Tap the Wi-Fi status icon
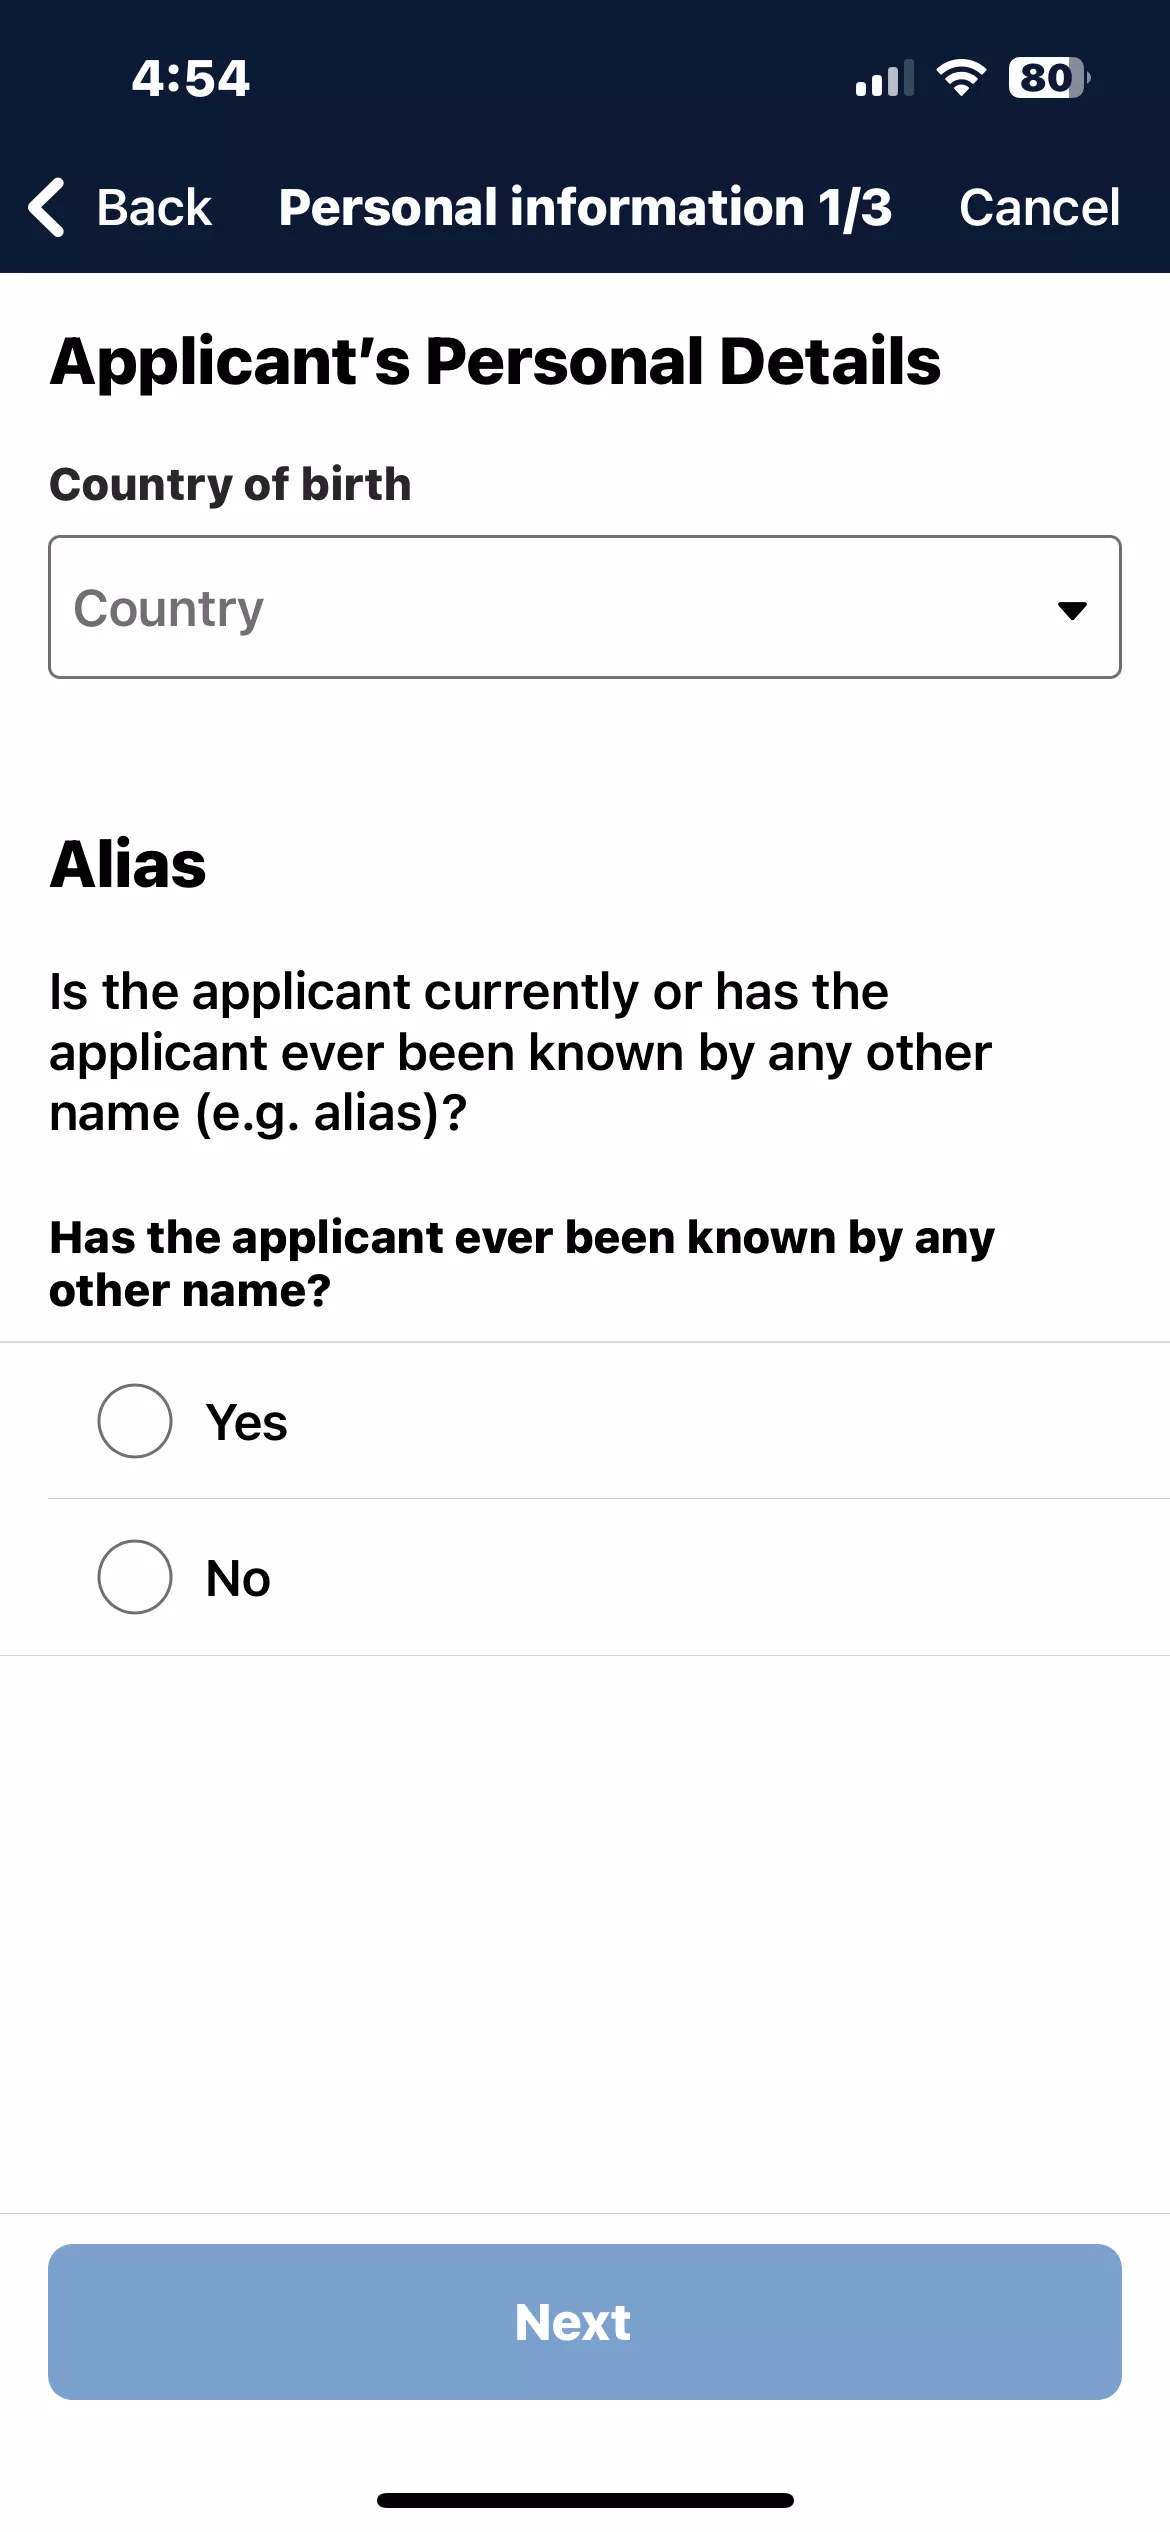 click(961, 77)
